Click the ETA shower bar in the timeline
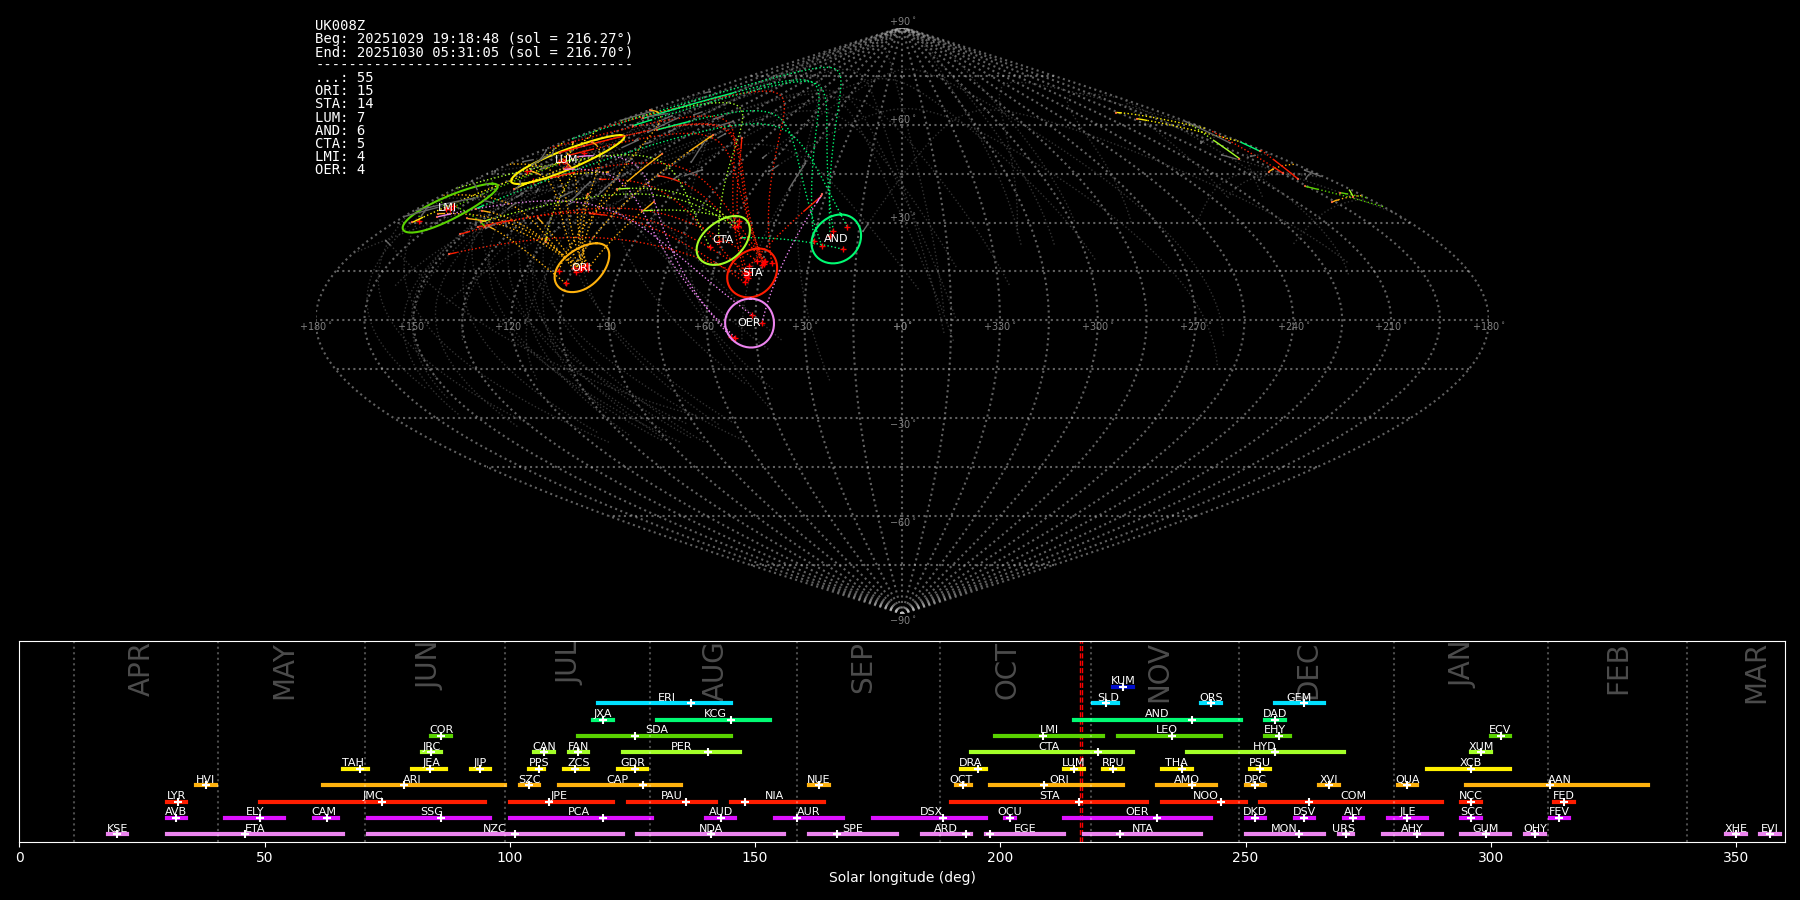The image size is (1800, 900). pos(255,834)
